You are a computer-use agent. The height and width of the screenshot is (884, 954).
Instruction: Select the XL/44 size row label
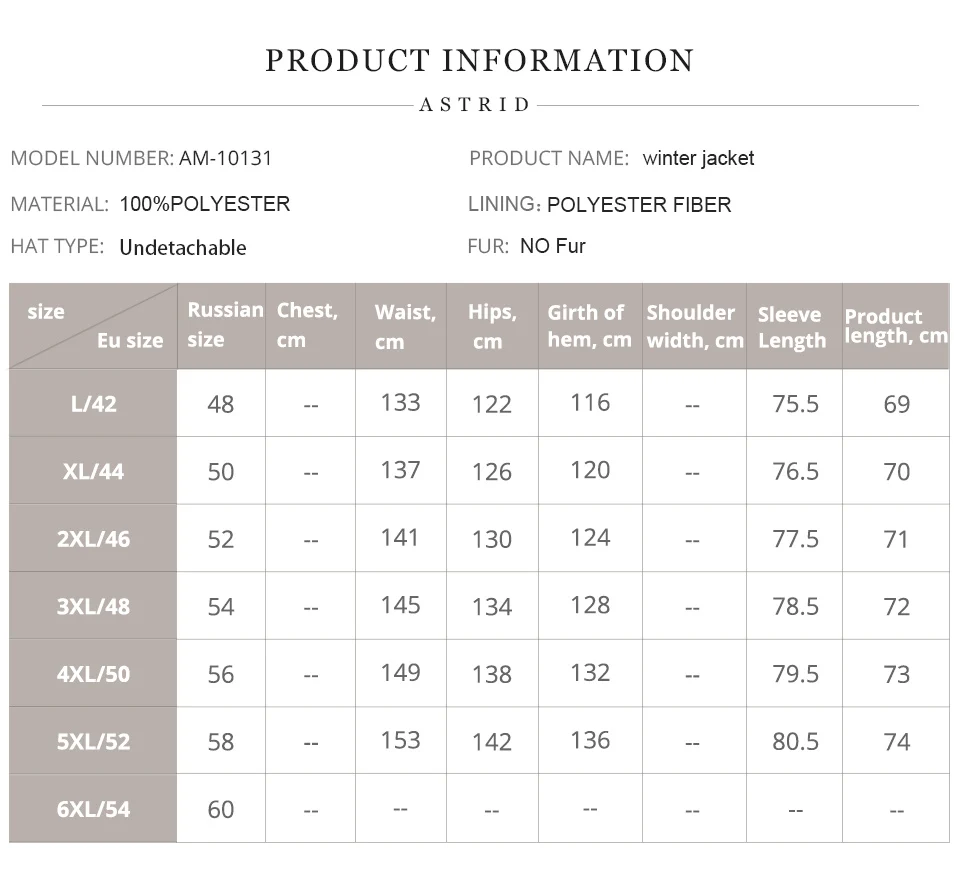tap(93, 471)
